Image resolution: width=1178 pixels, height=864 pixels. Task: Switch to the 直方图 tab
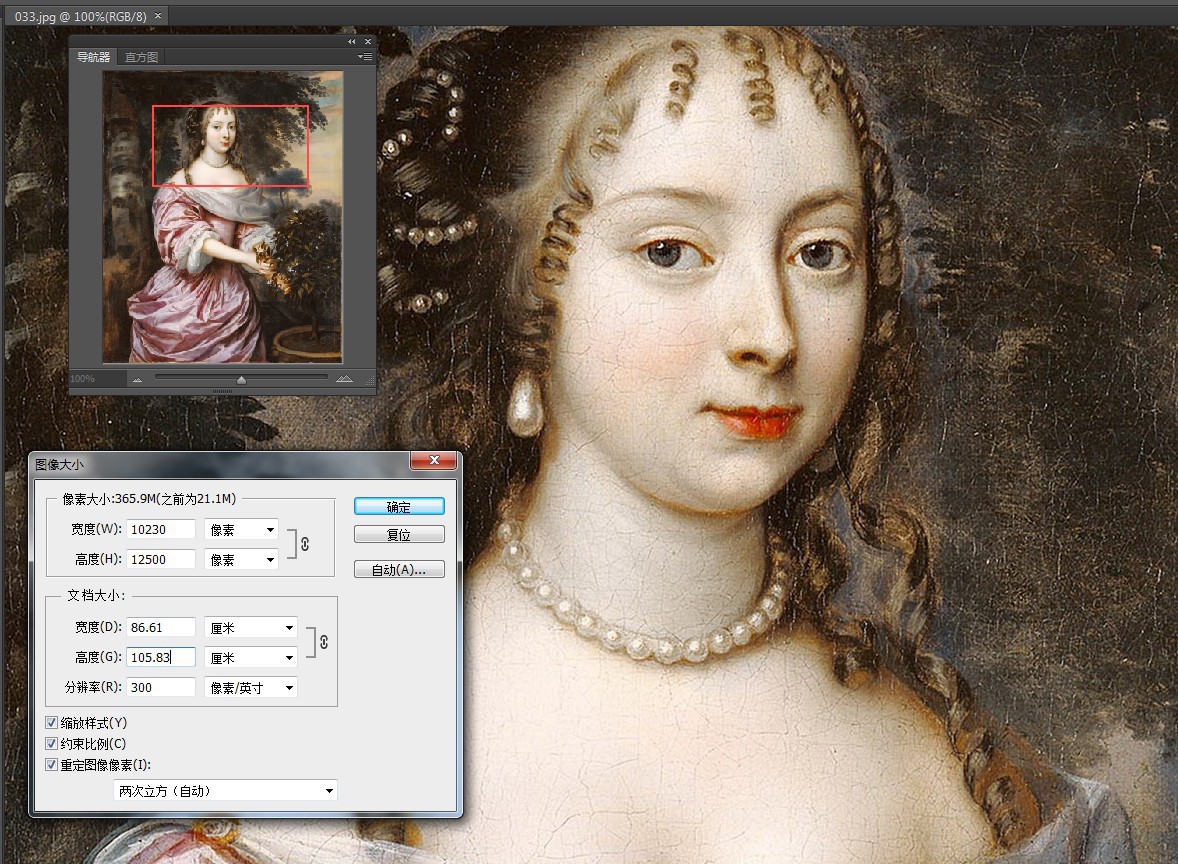click(x=141, y=57)
